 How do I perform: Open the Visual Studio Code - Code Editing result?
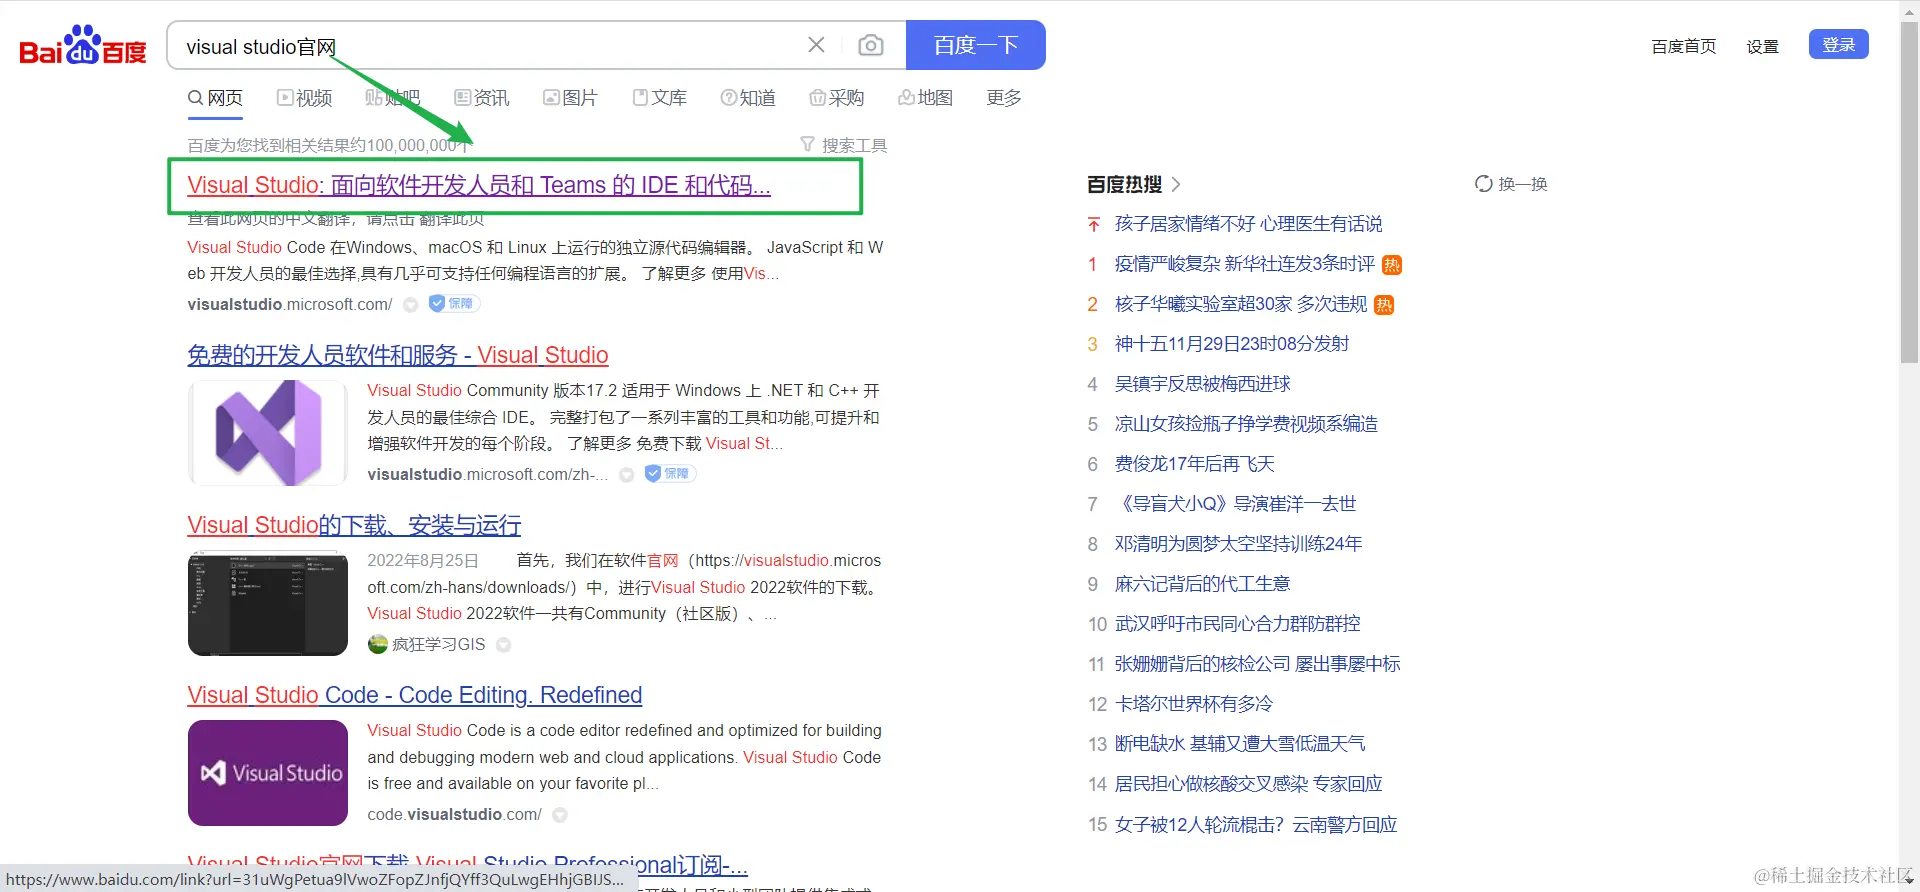415,695
